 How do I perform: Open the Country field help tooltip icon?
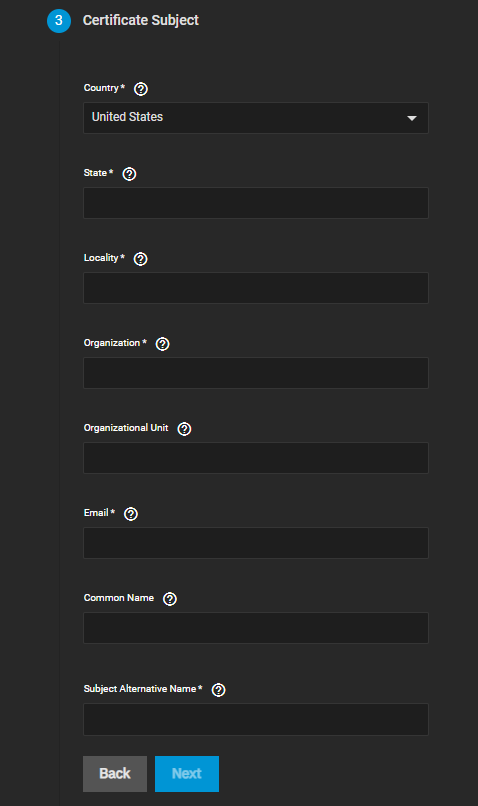tap(141, 89)
